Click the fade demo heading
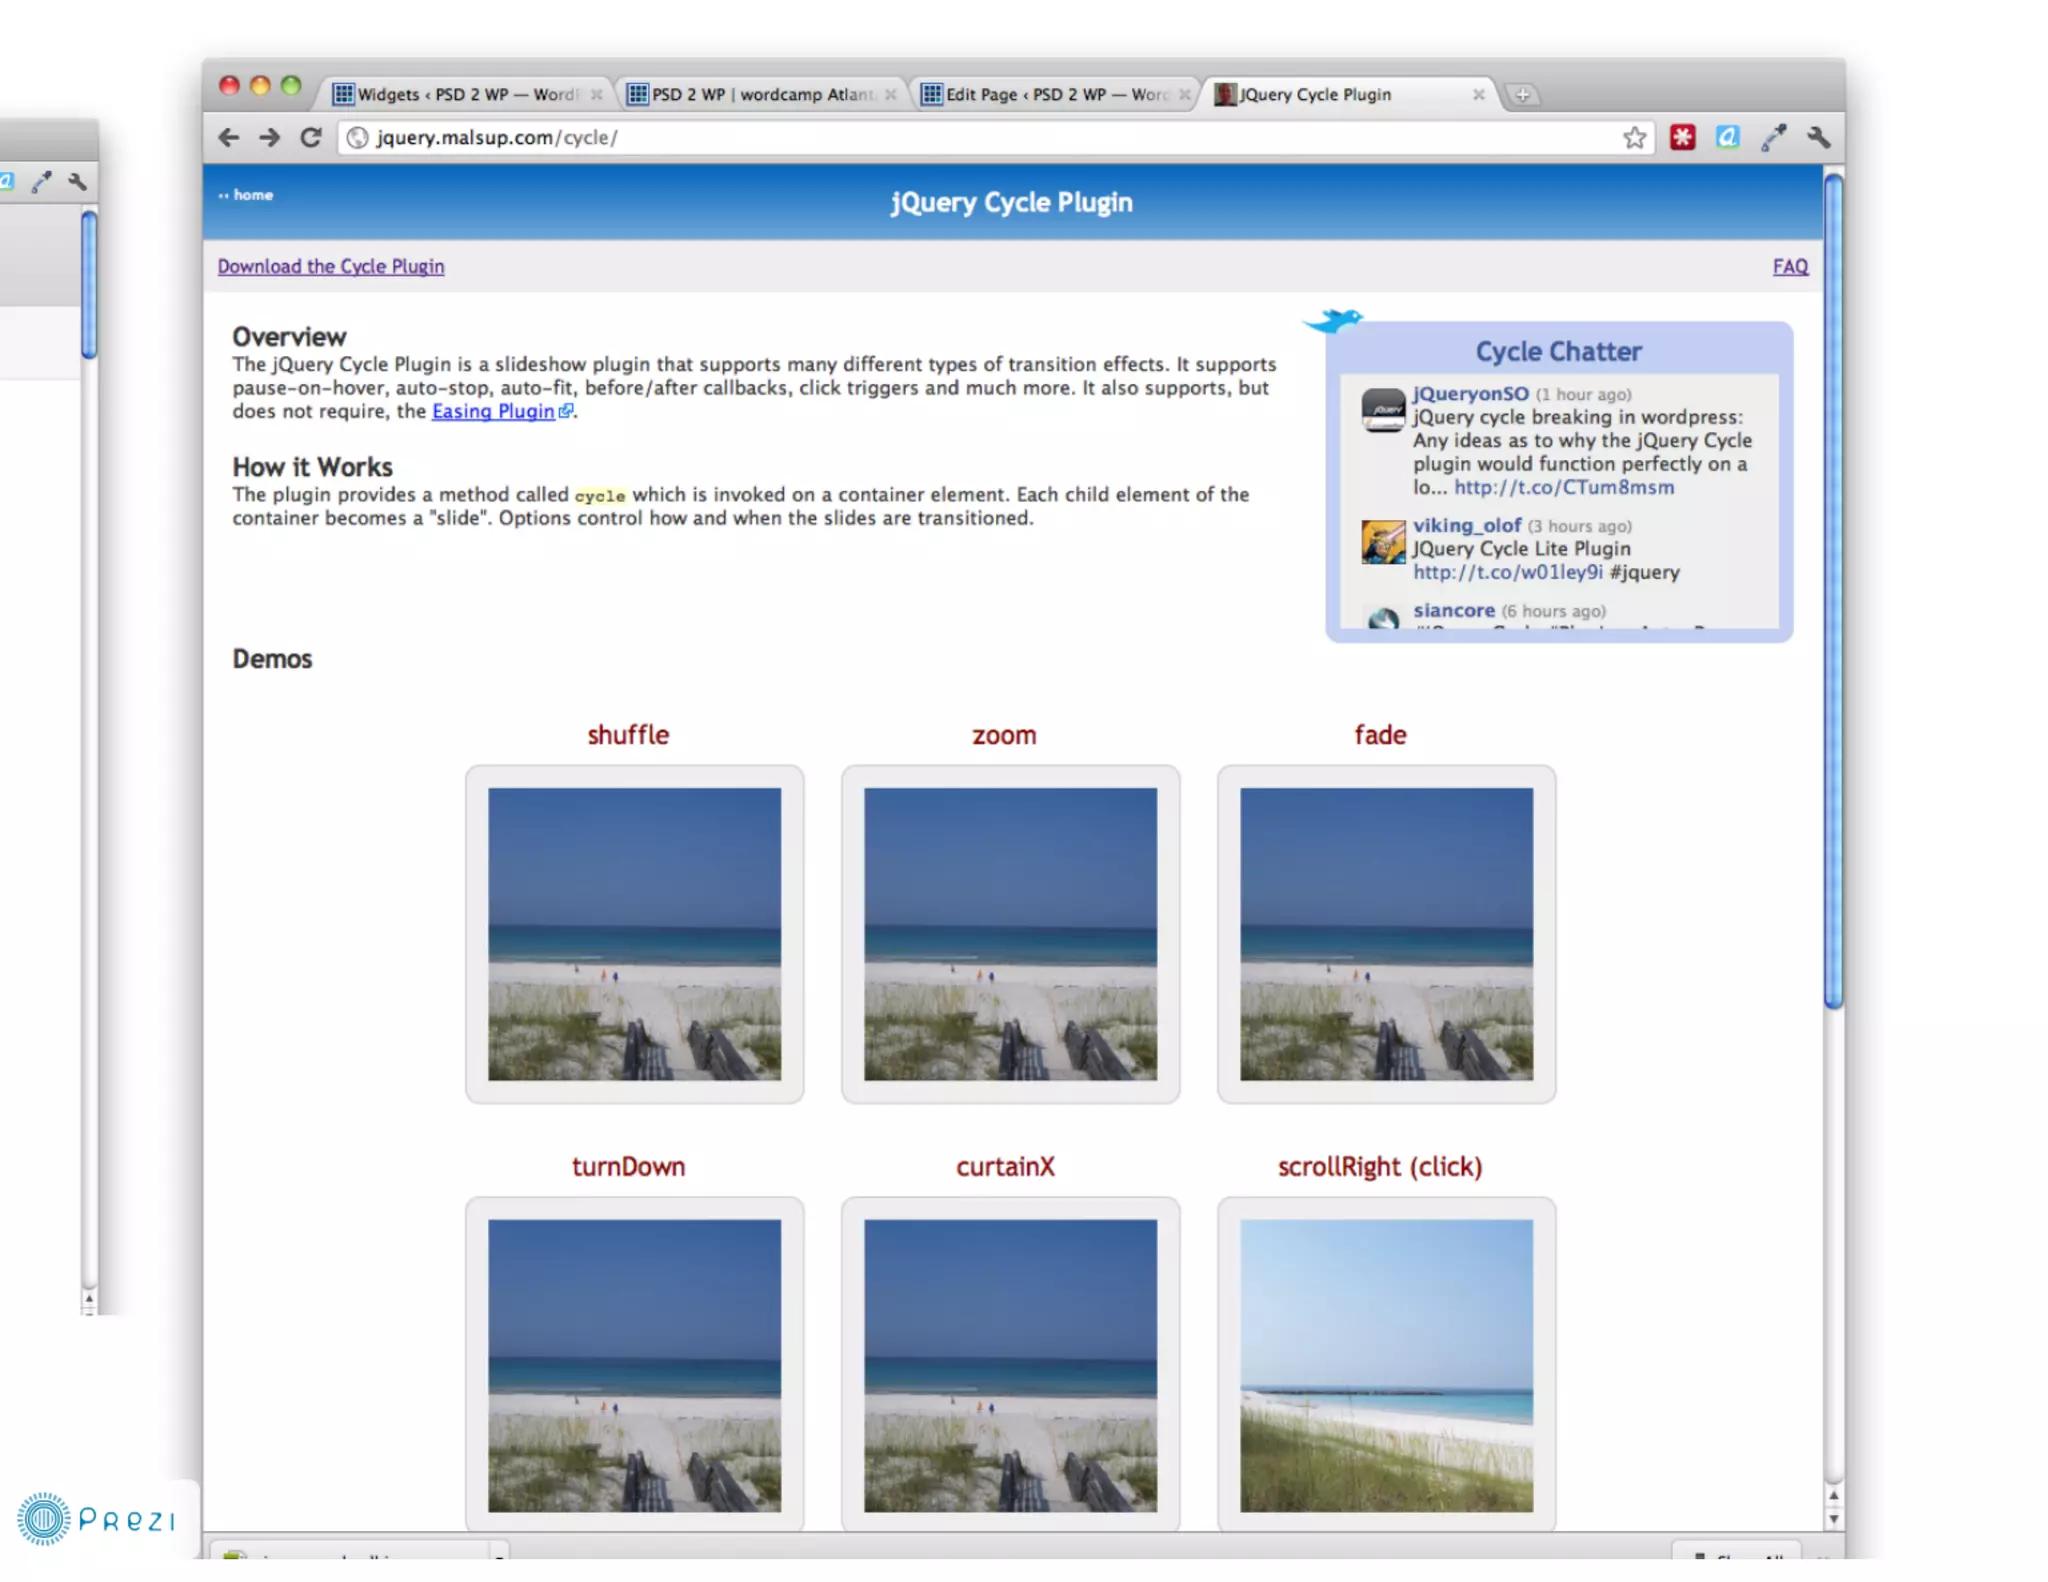This screenshot has height=1582, width=2048. tap(1380, 735)
